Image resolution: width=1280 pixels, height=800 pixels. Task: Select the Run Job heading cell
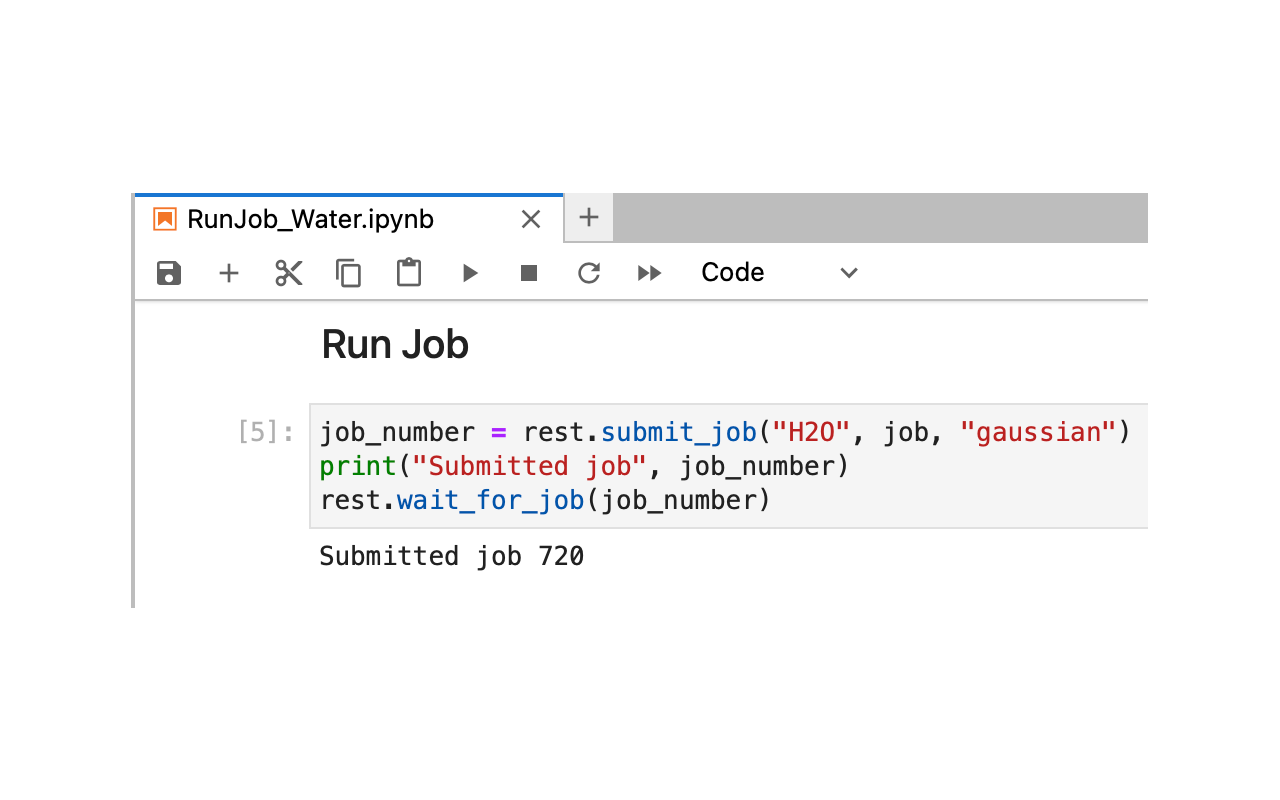coord(394,344)
